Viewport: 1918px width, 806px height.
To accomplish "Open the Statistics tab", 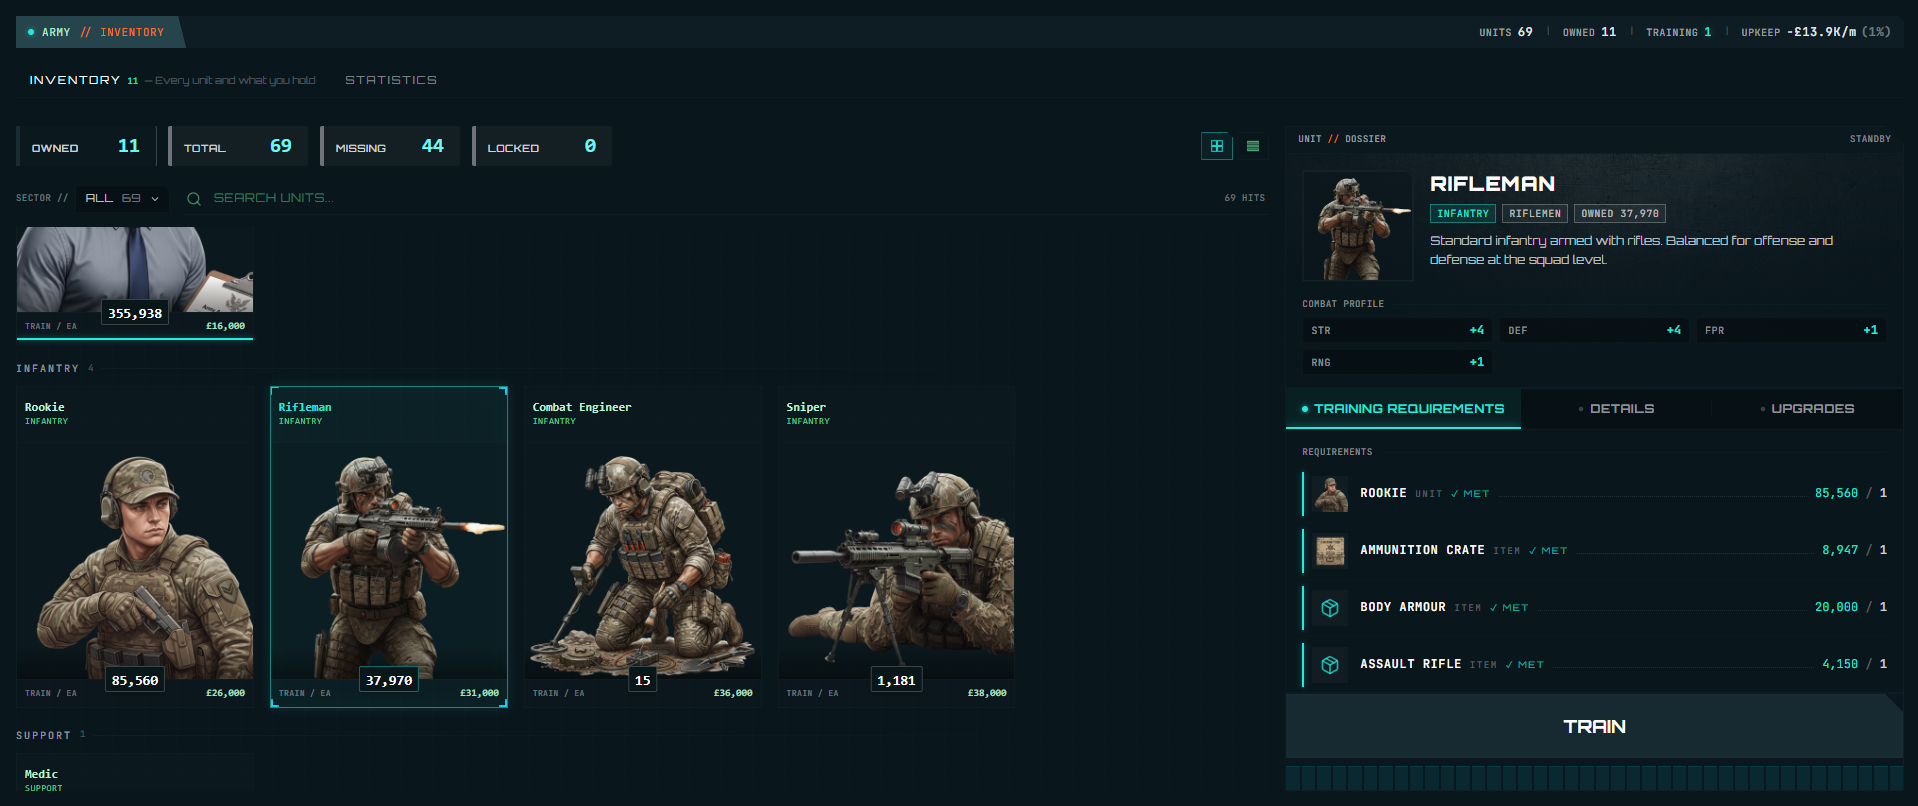I will pyautogui.click(x=391, y=80).
